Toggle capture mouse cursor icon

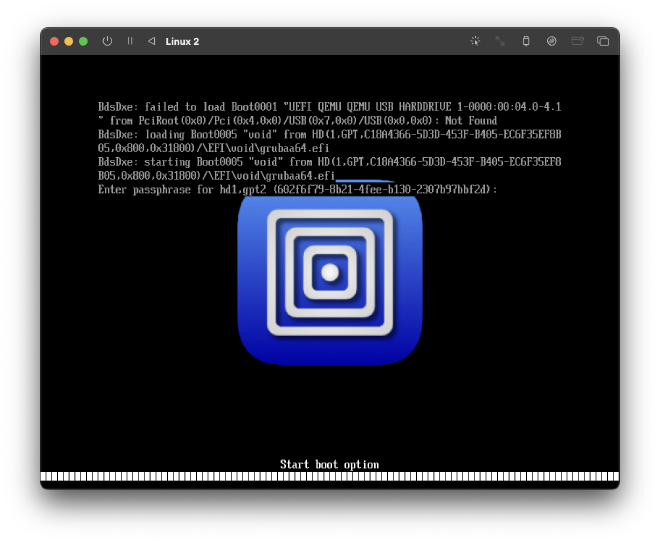(x=475, y=41)
